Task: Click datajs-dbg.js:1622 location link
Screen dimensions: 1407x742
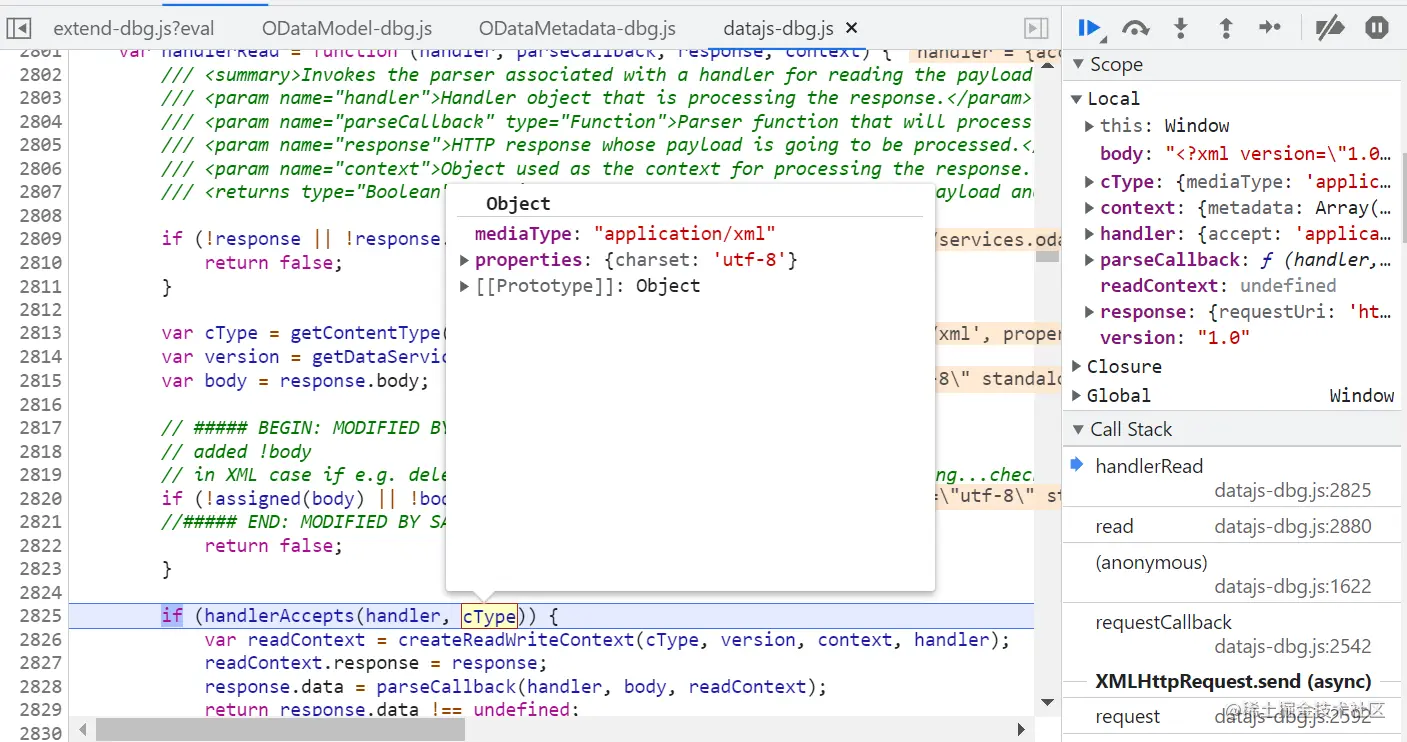Action: tap(1293, 586)
